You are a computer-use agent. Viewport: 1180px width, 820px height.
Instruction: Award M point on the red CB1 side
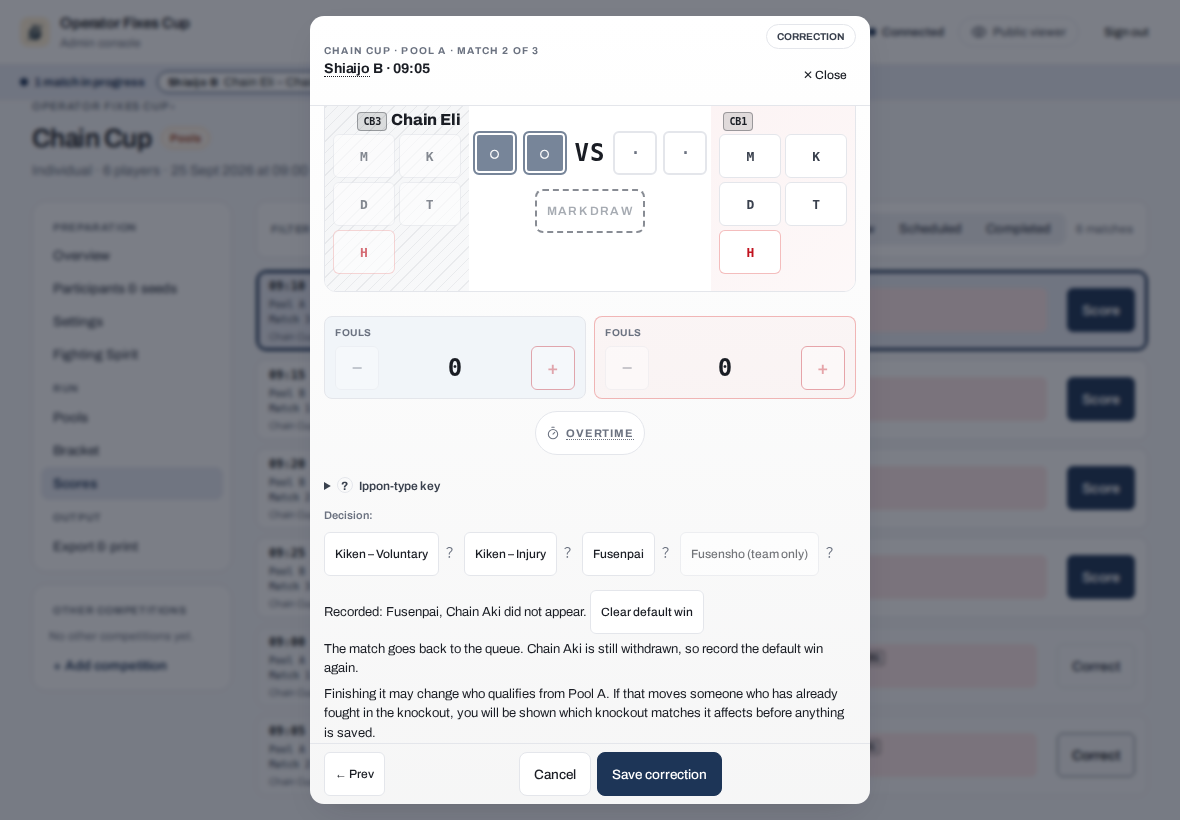(x=750, y=156)
